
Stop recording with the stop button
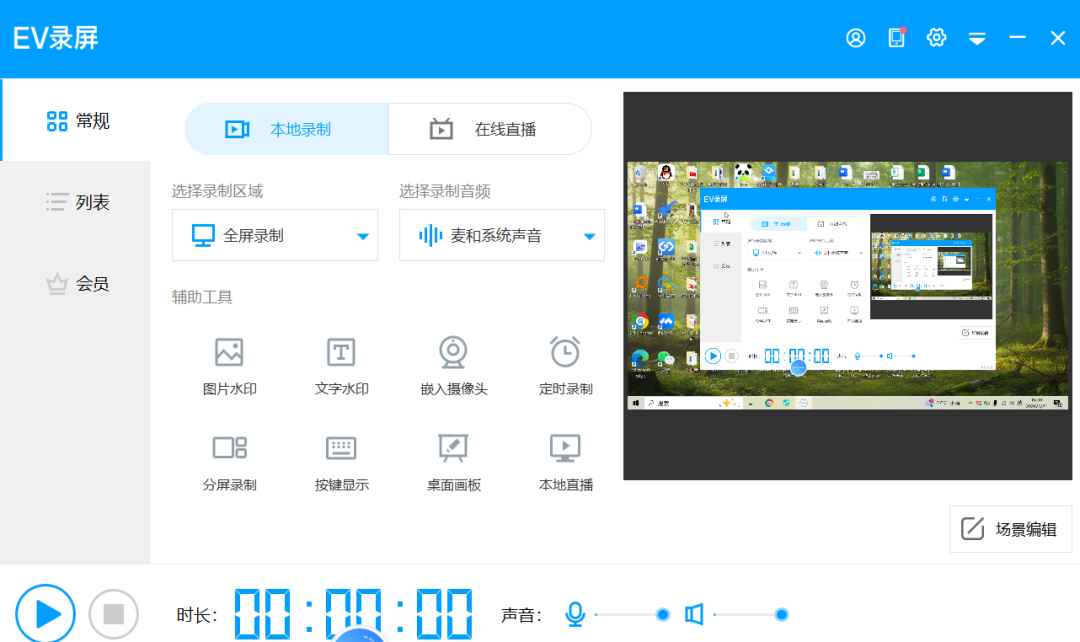pos(114,613)
